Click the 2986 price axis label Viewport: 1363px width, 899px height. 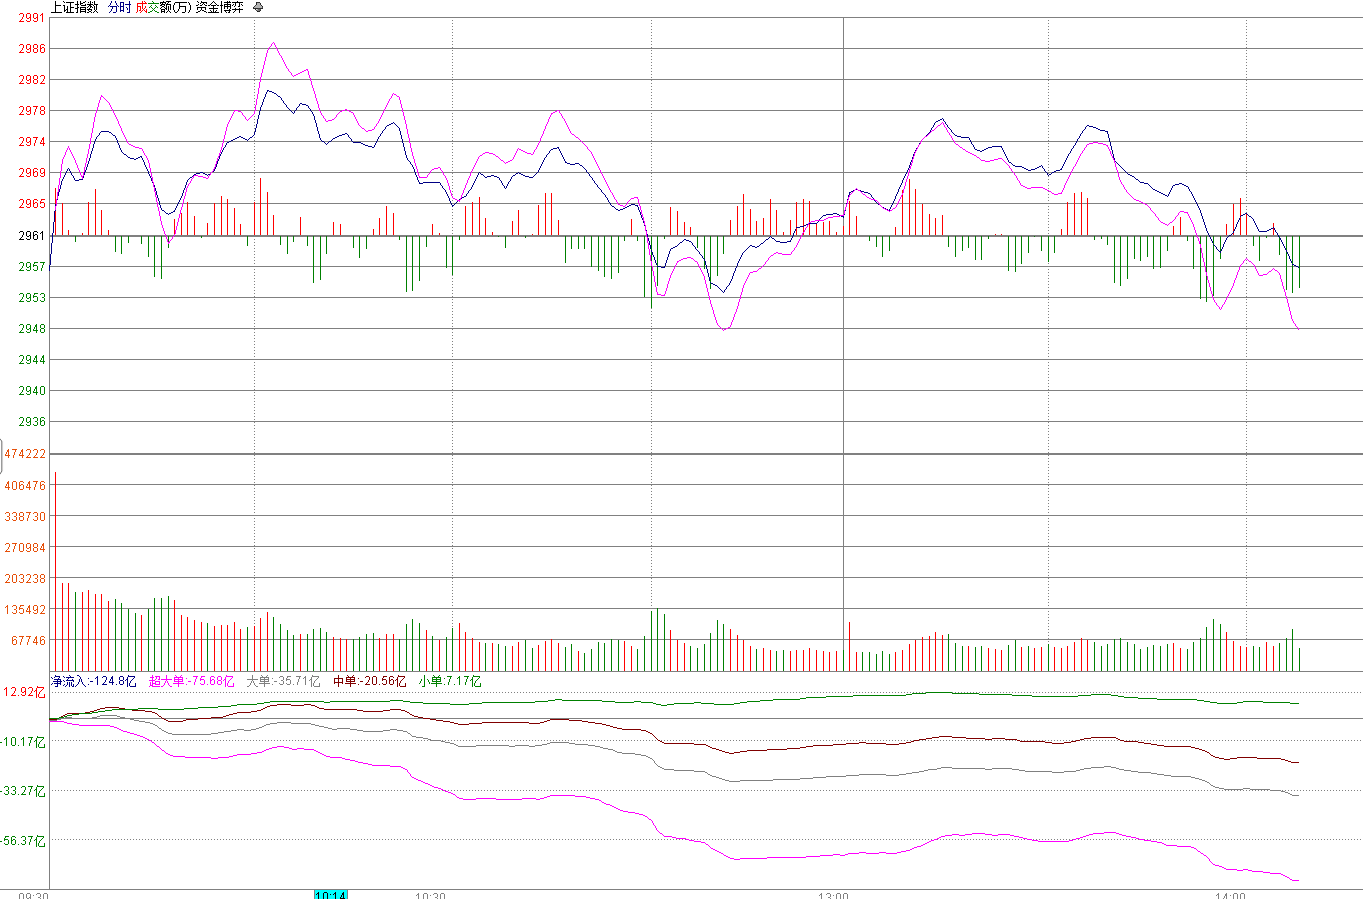pyautogui.click(x=32, y=48)
